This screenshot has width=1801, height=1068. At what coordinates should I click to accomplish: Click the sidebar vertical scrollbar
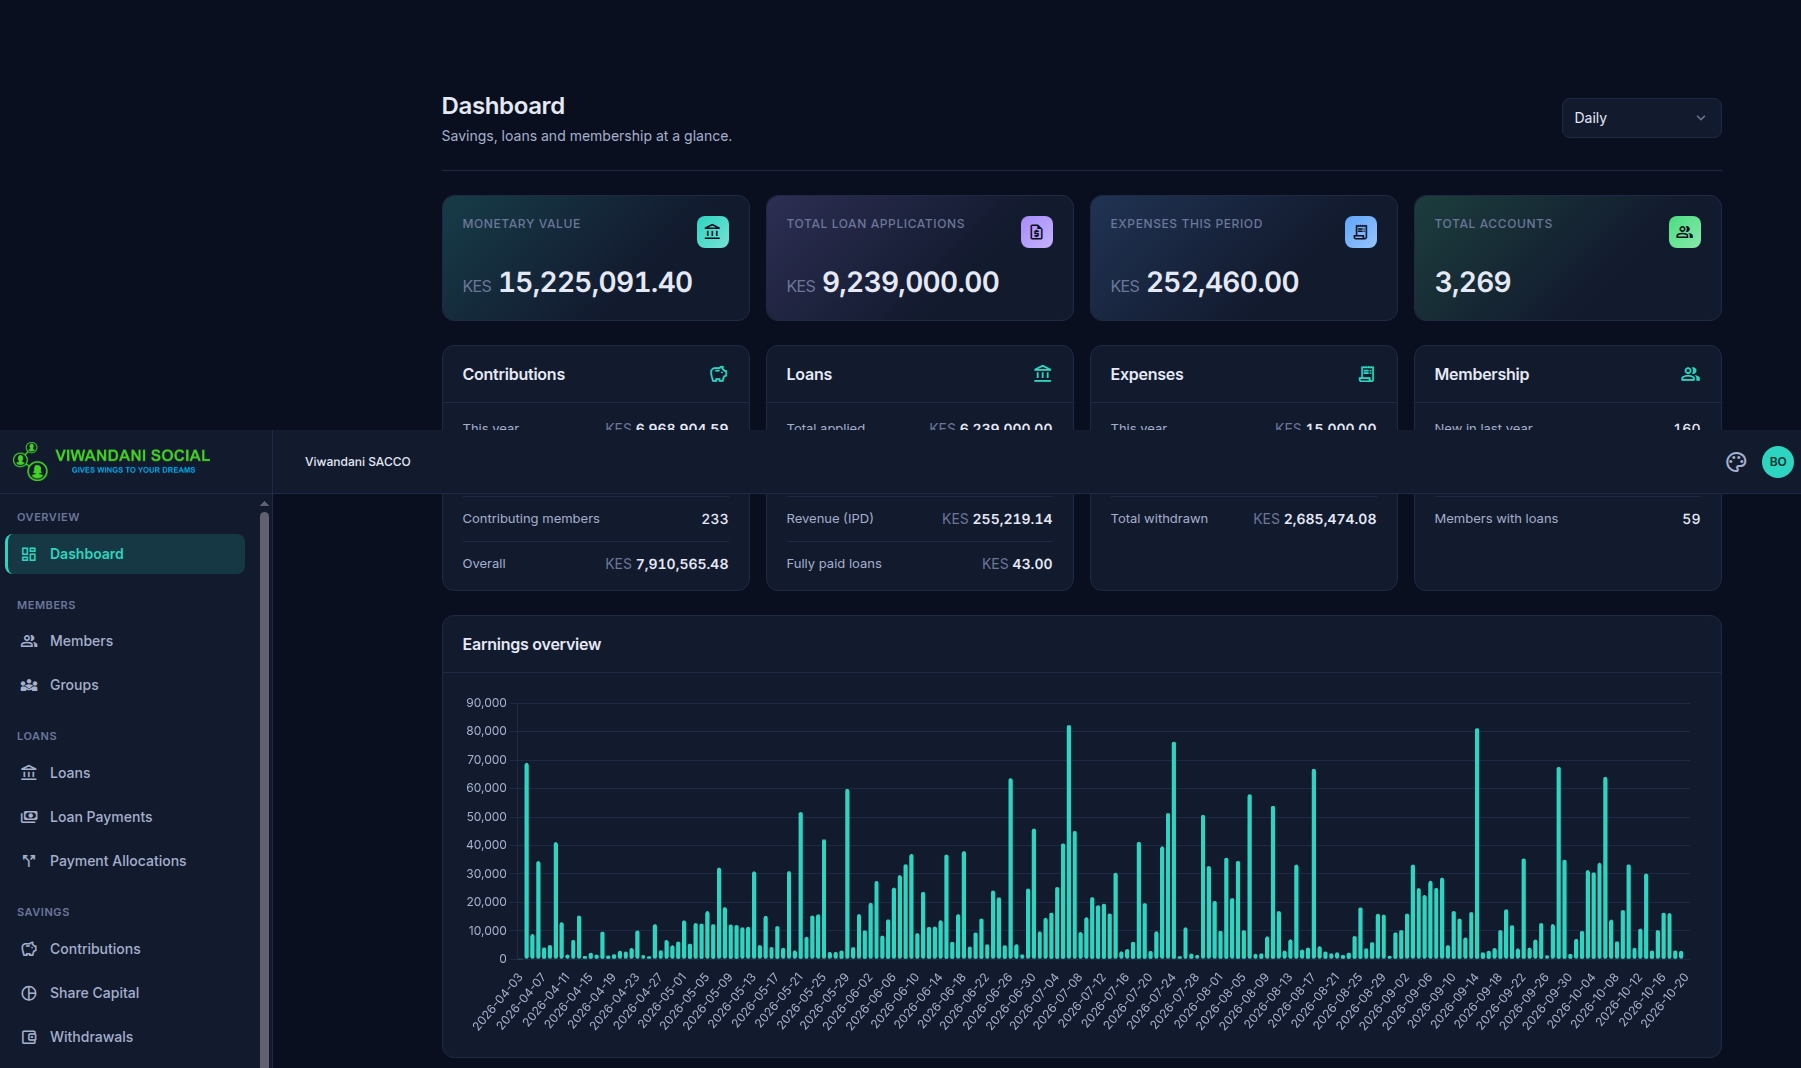[x=264, y=790]
